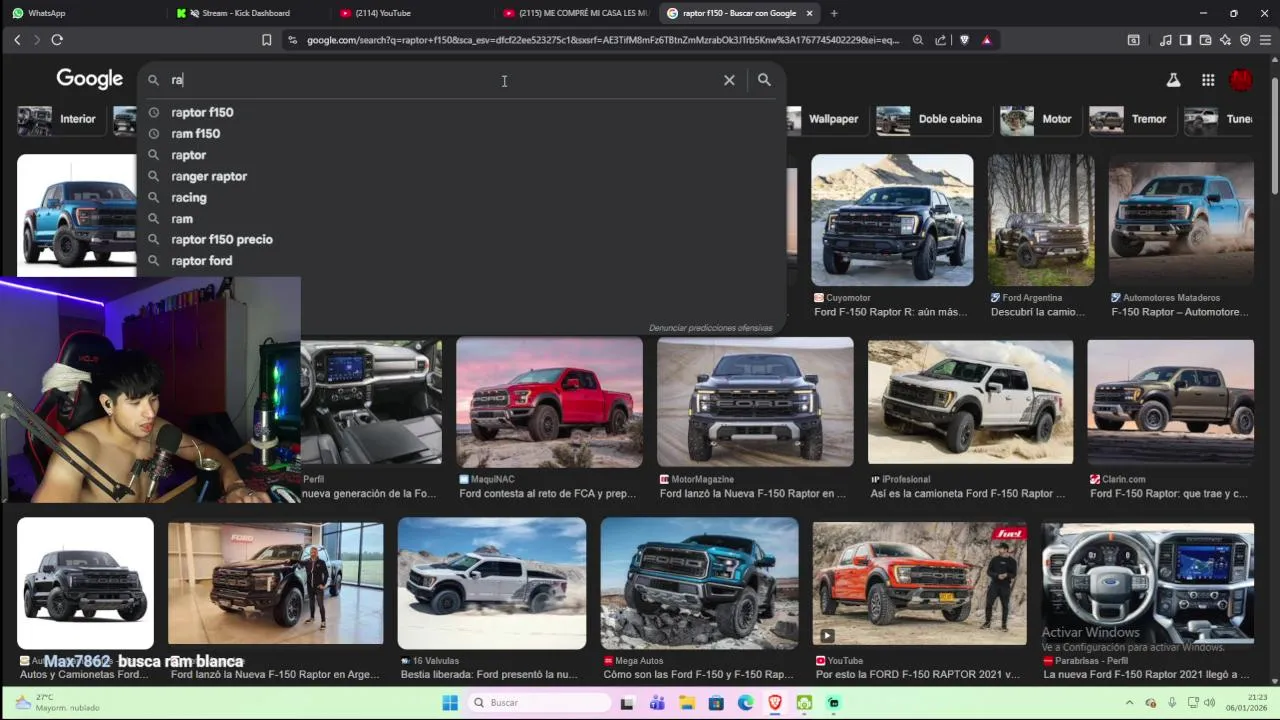Share this page via the share icon
Screen dimensions: 1280x720
tap(941, 40)
